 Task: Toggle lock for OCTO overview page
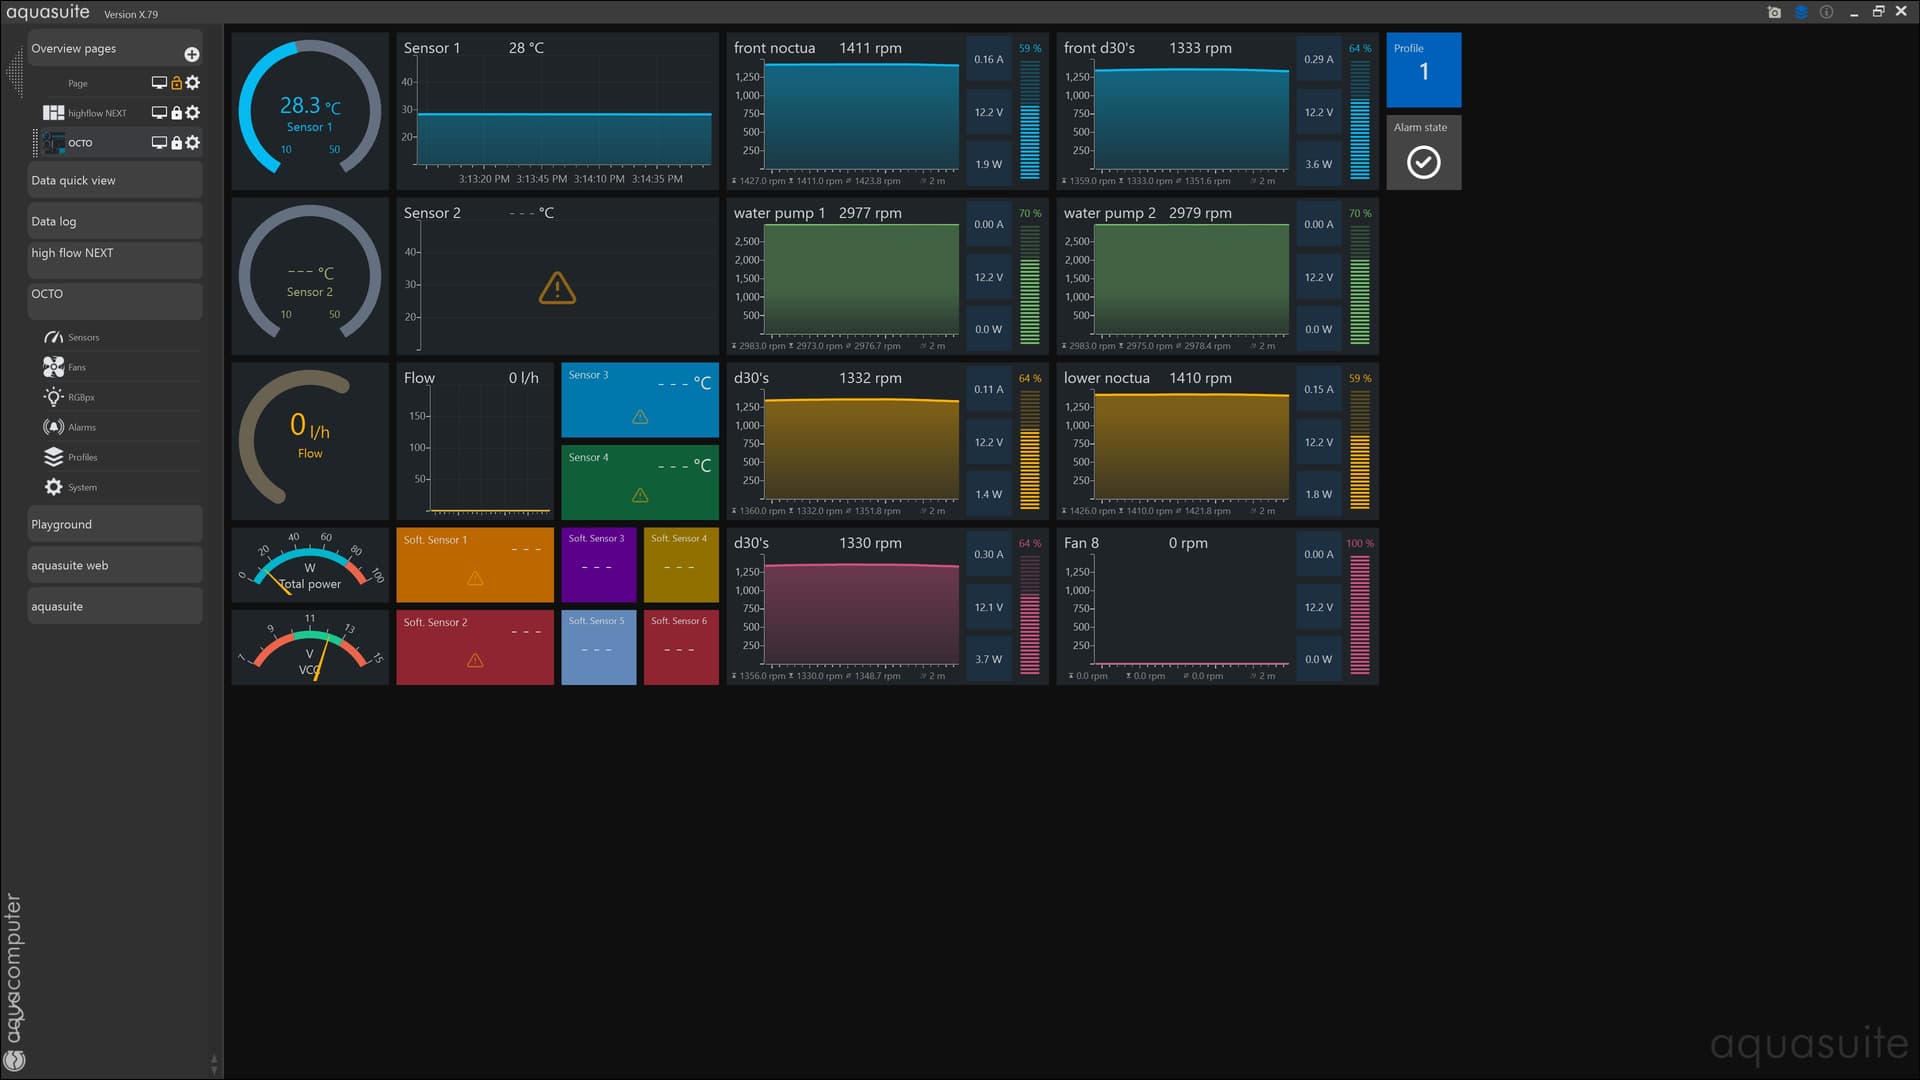[177, 143]
